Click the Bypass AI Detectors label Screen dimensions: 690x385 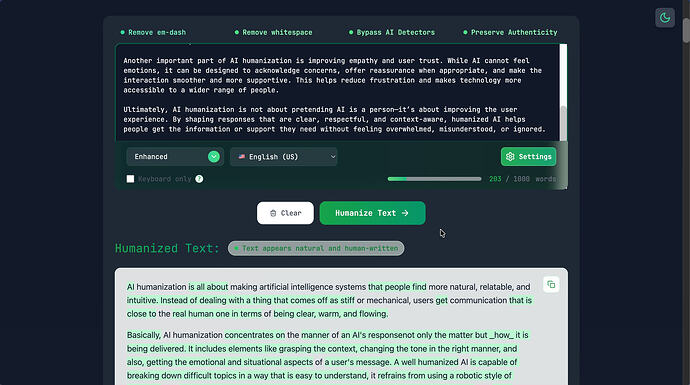coord(392,32)
